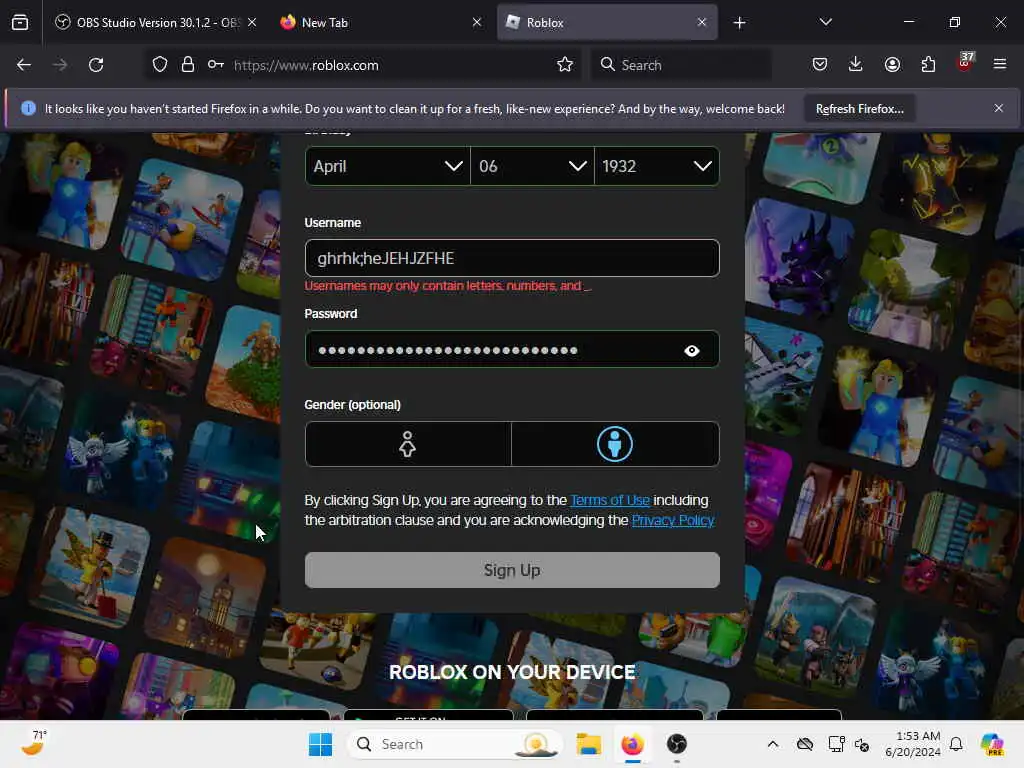The width and height of the screenshot is (1024, 768).
Task: Open OBS Studio from the taskbar
Action: [677, 744]
